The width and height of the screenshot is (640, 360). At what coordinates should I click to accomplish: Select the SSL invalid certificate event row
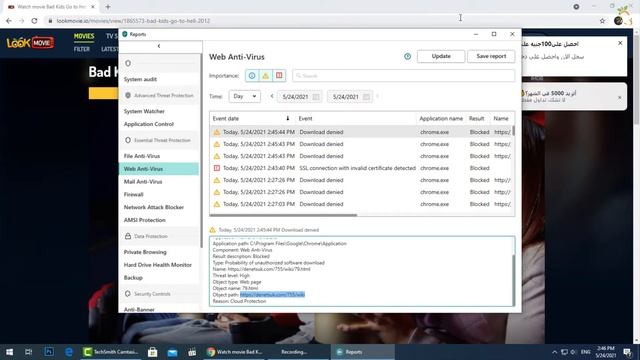point(361,168)
